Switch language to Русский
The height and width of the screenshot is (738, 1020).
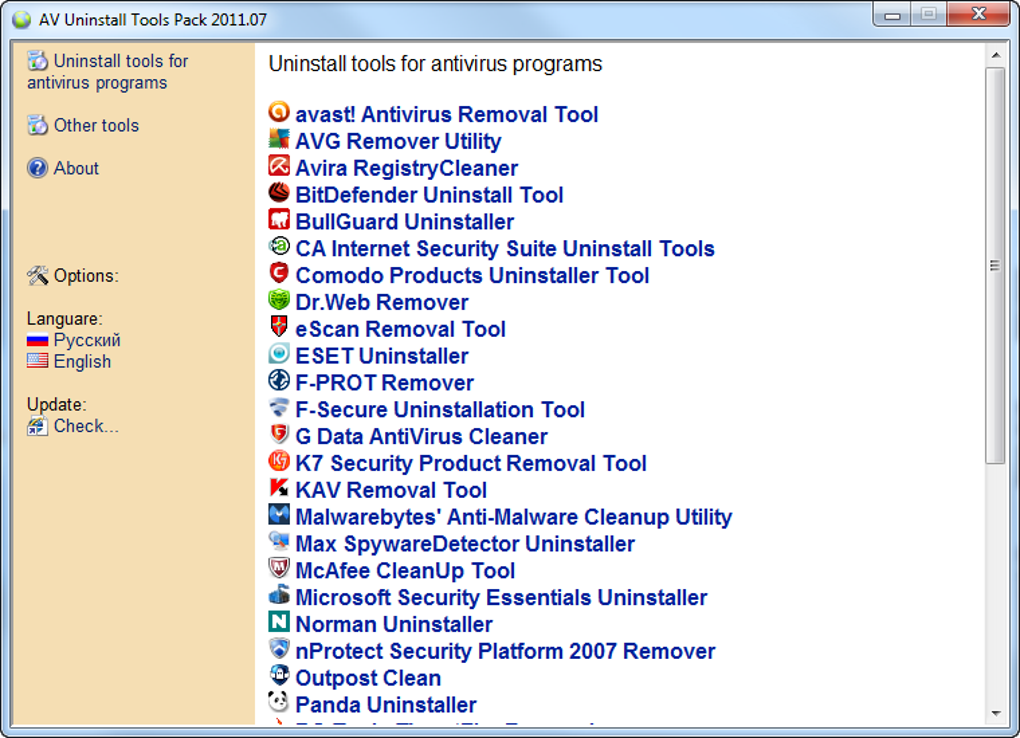click(87, 340)
